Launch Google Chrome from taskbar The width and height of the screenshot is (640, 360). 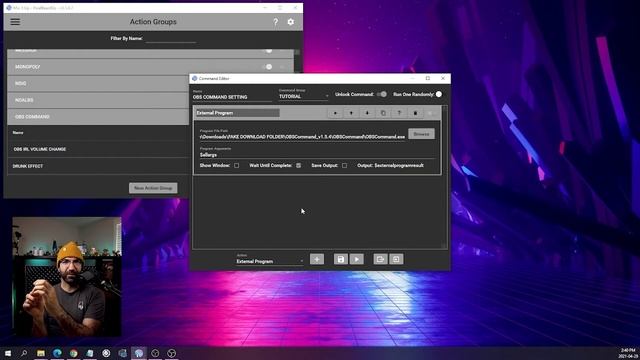[73, 353]
